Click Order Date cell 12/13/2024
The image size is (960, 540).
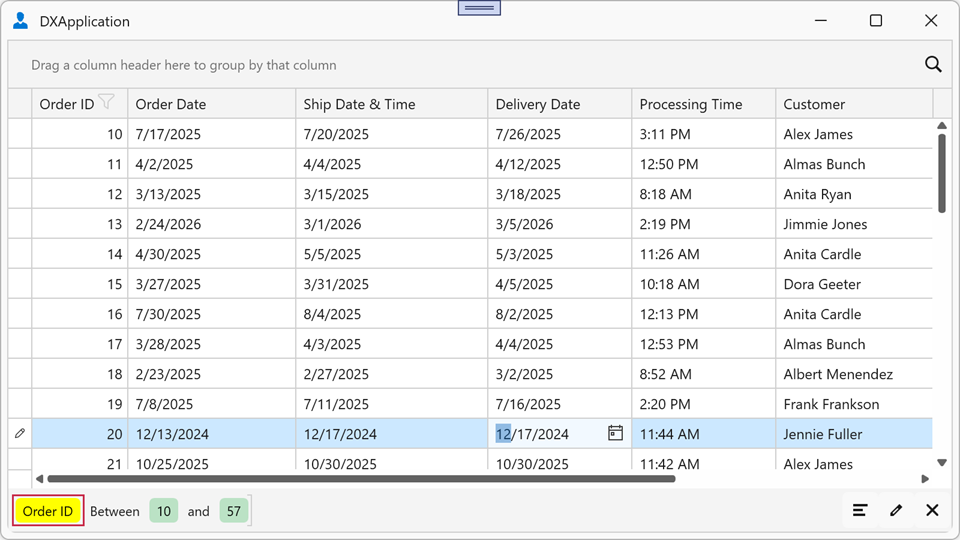[x=211, y=433]
